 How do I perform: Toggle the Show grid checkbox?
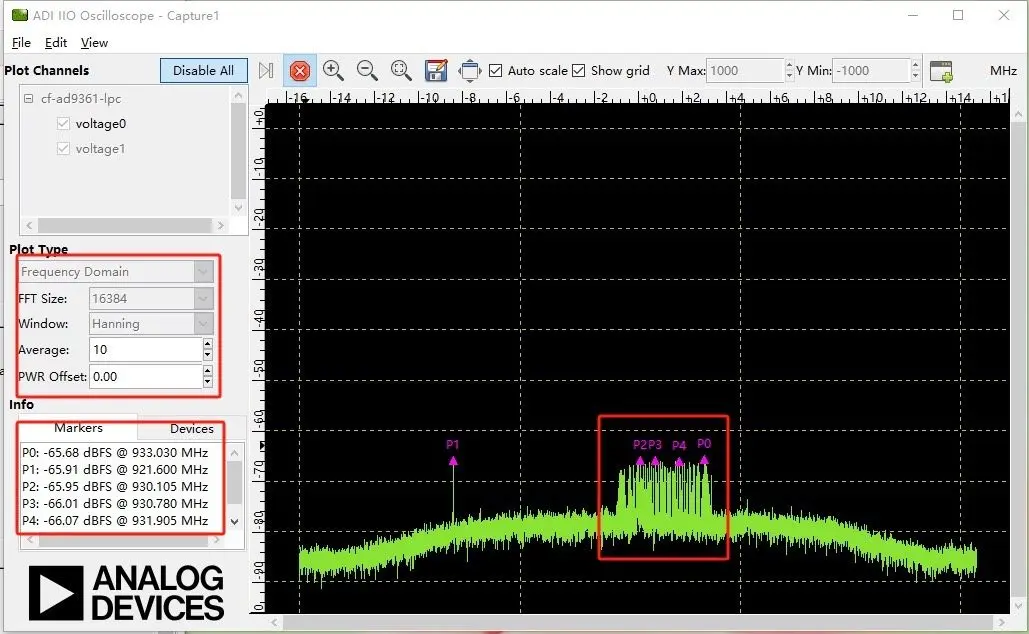click(578, 71)
